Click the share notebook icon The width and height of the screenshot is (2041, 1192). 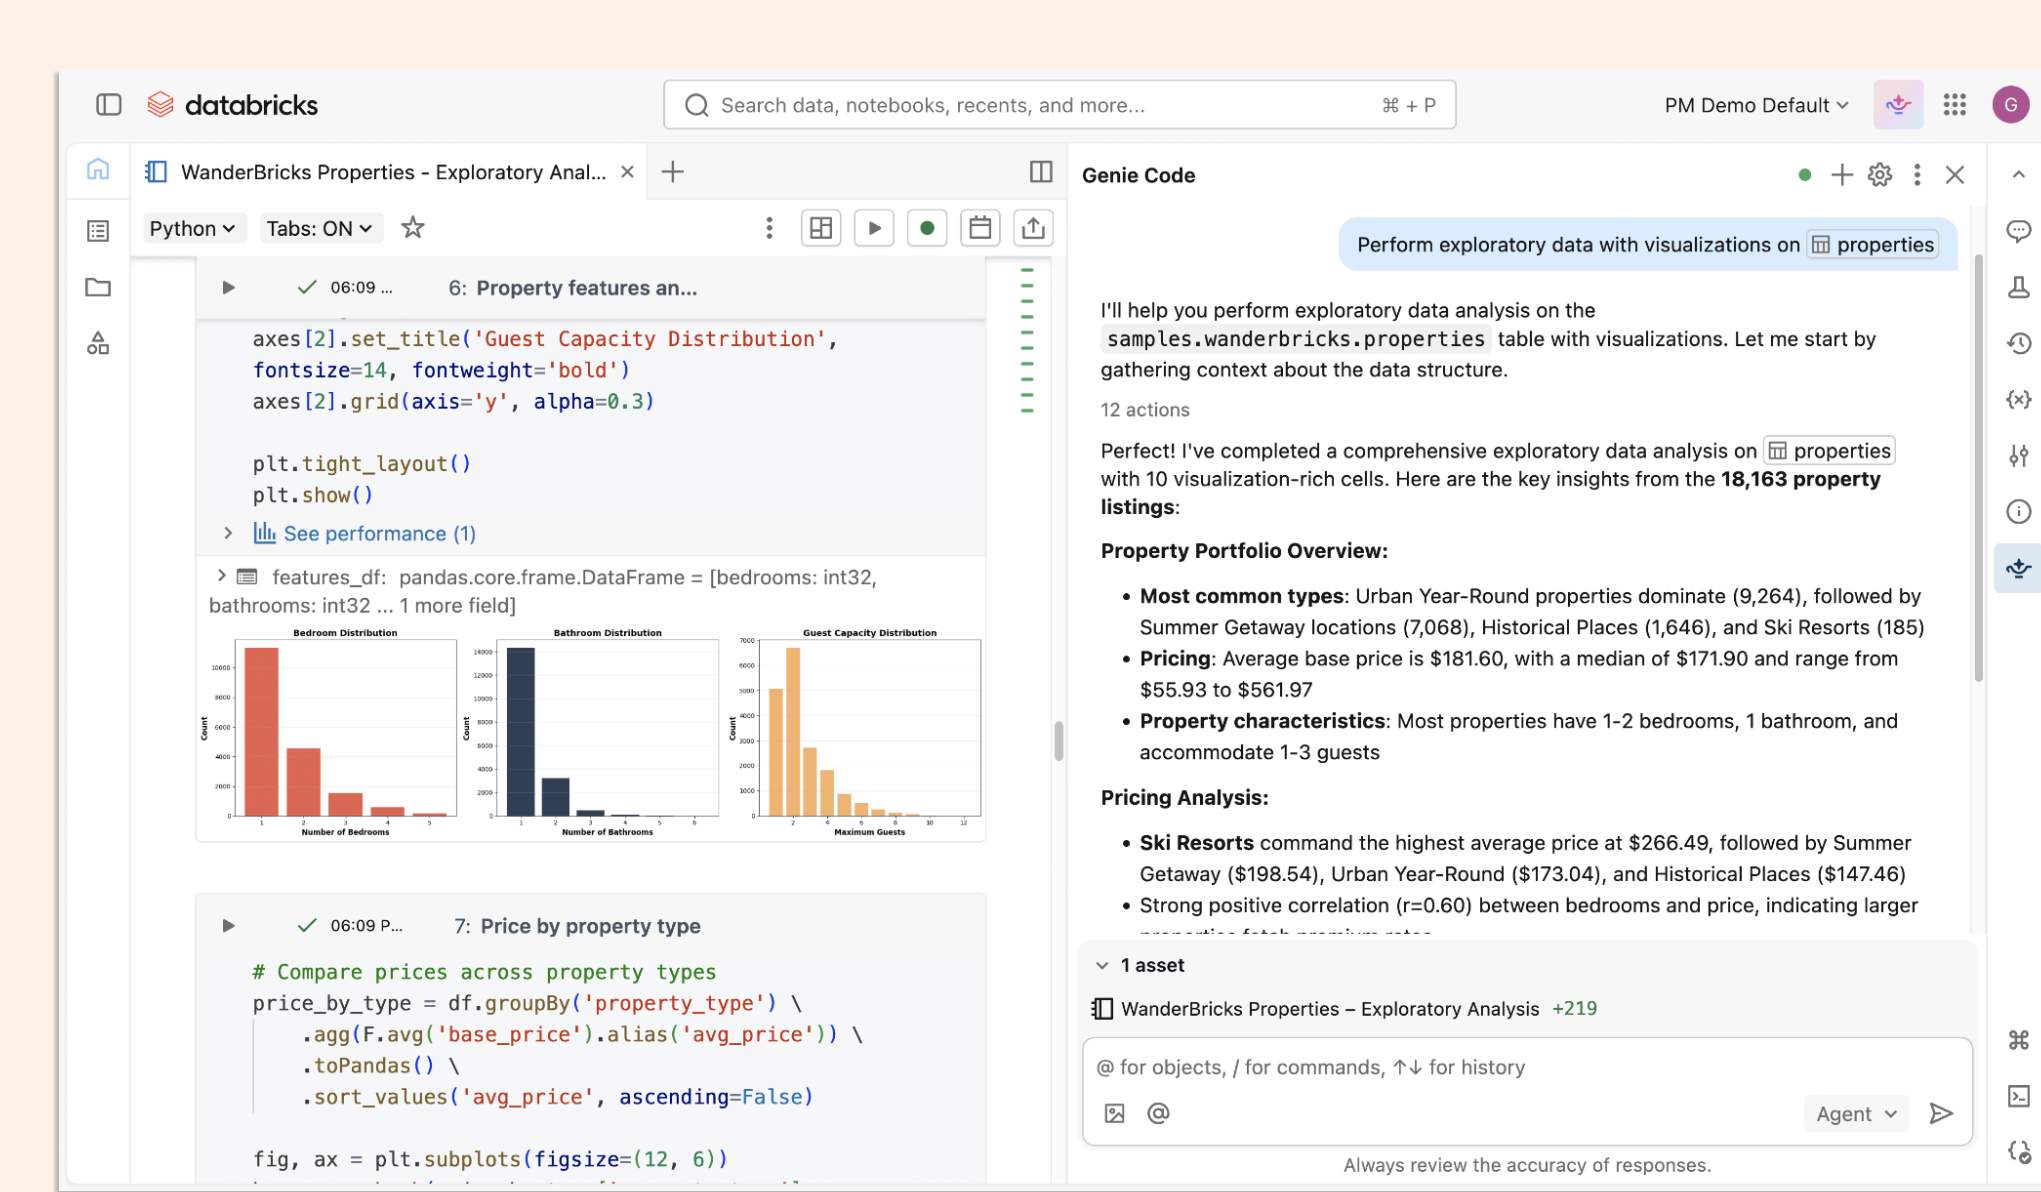(x=1032, y=228)
